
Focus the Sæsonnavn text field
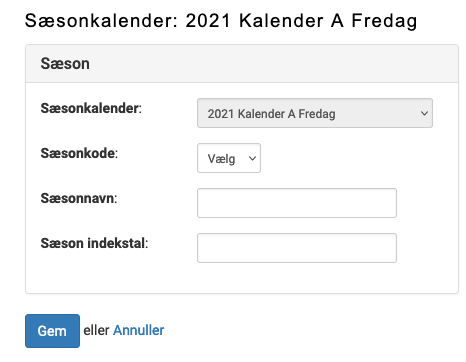(297, 203)
